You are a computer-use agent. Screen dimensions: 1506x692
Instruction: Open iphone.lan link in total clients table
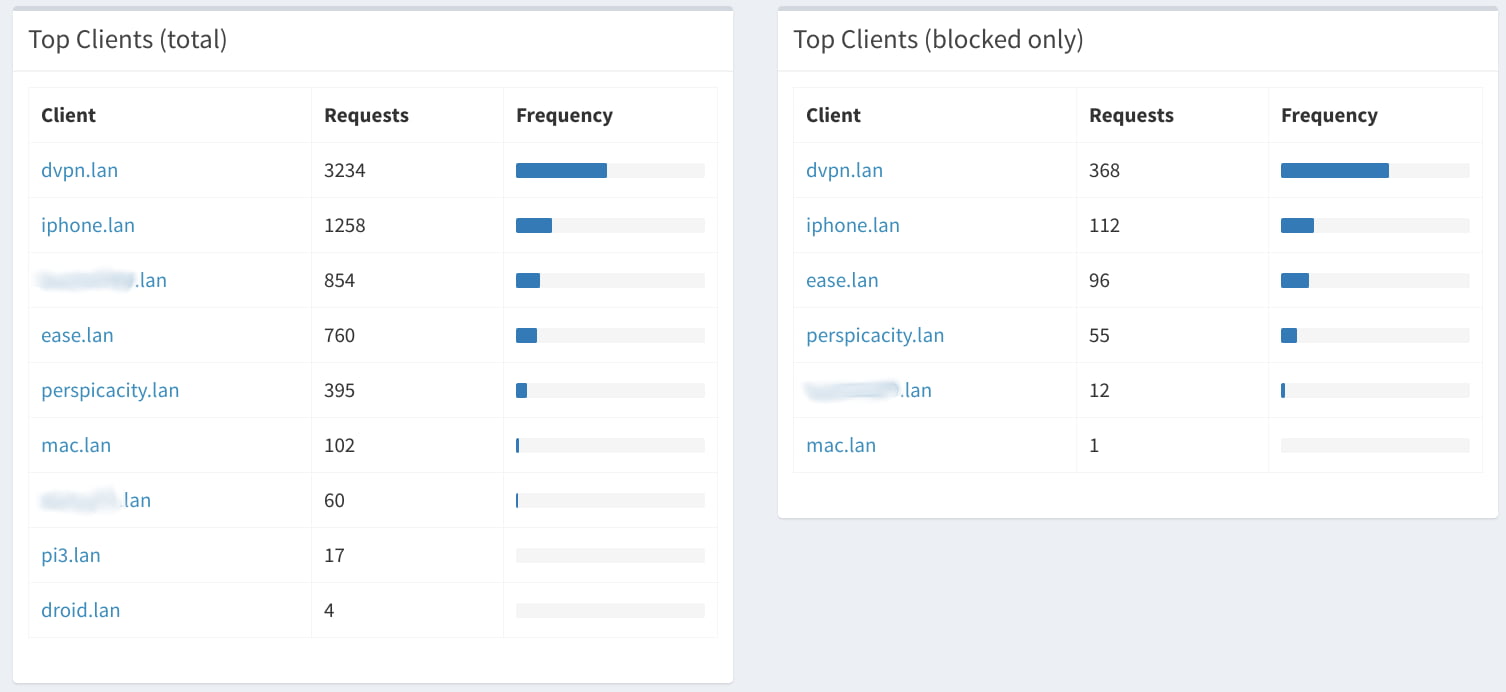click(x=88, y=225)
